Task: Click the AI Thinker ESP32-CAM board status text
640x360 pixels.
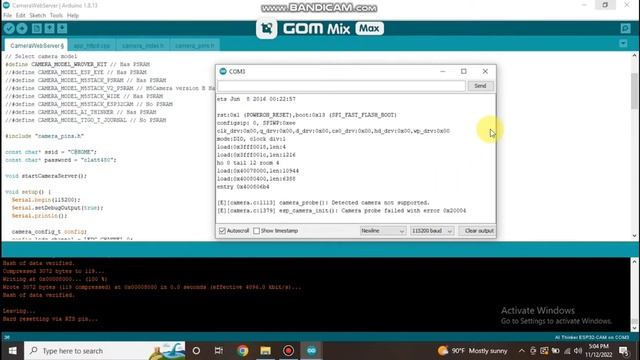Action: click(x=592, y=338)
